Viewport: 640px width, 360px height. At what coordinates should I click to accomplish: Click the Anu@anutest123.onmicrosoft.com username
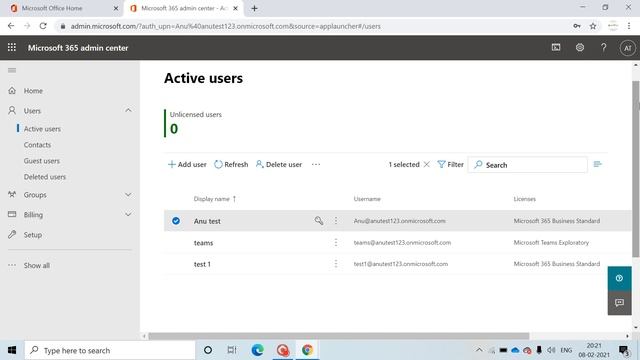point(400,221)
